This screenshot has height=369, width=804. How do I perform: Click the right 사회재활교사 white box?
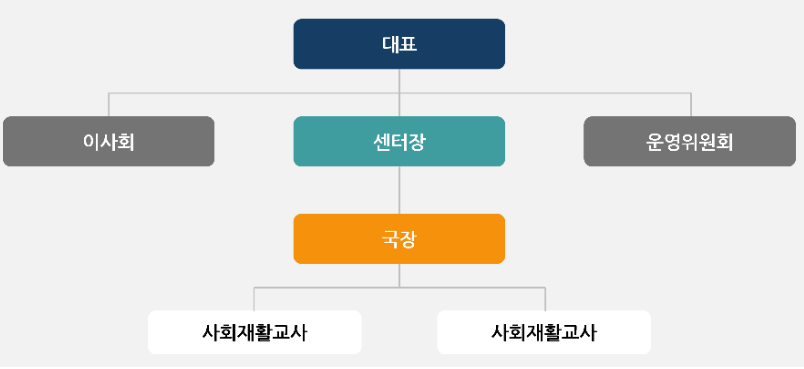(544, 332)
